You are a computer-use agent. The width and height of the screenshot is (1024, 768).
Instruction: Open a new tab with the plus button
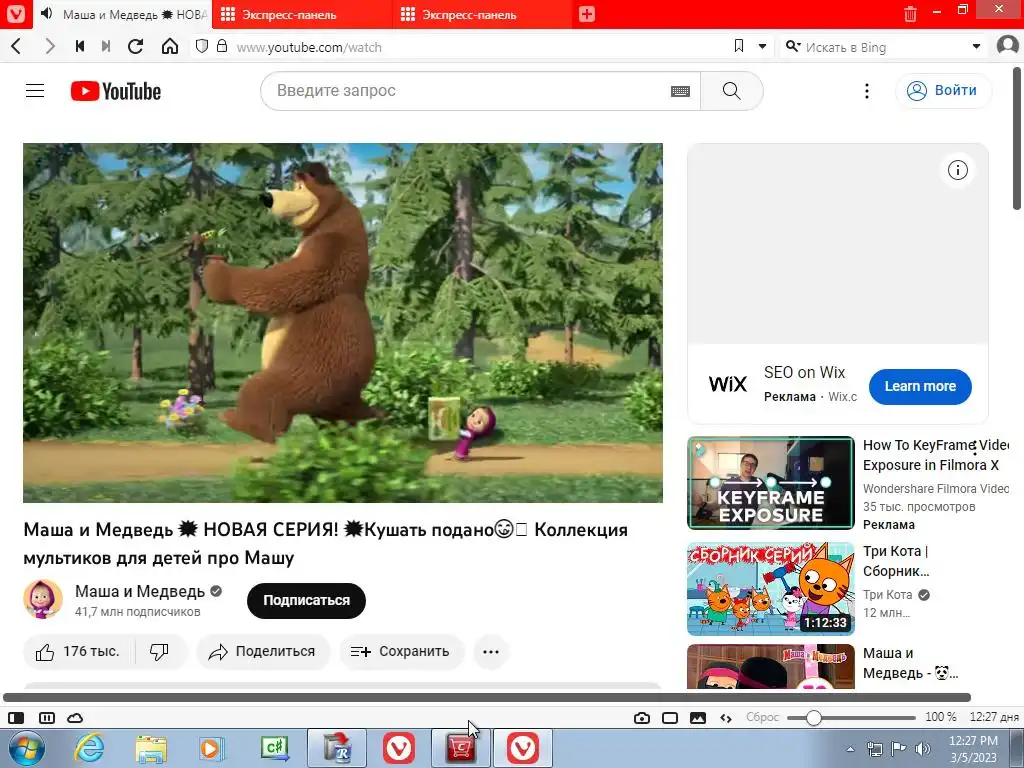[586, 14]
